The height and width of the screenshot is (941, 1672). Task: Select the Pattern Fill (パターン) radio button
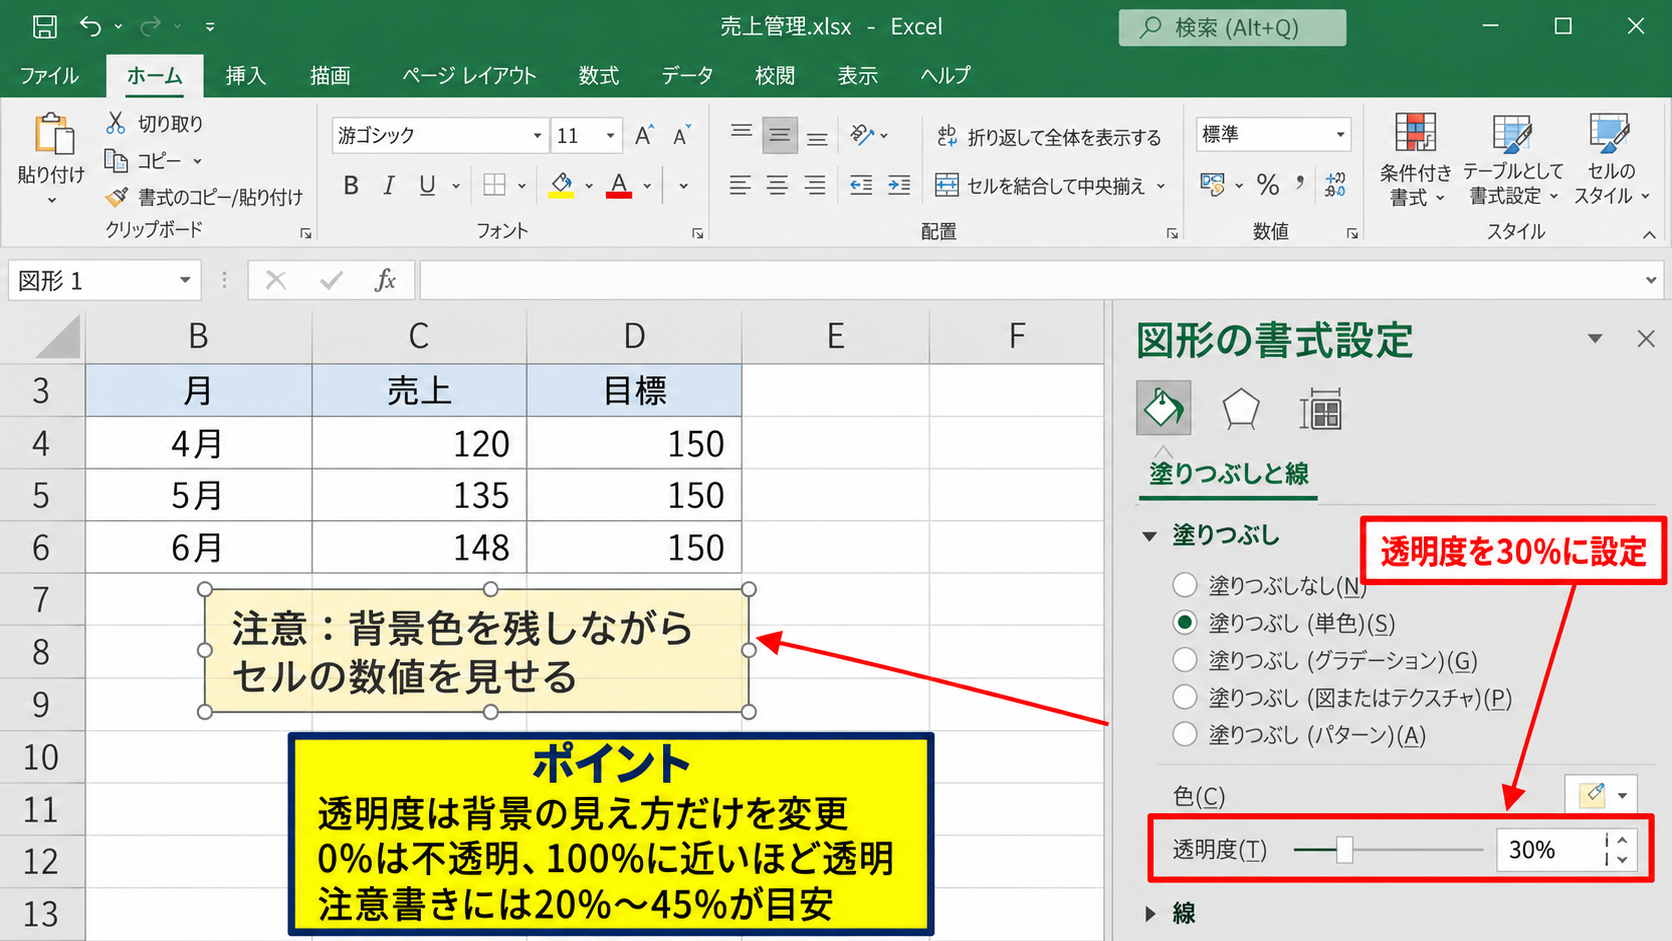(x=1185, y=735)
